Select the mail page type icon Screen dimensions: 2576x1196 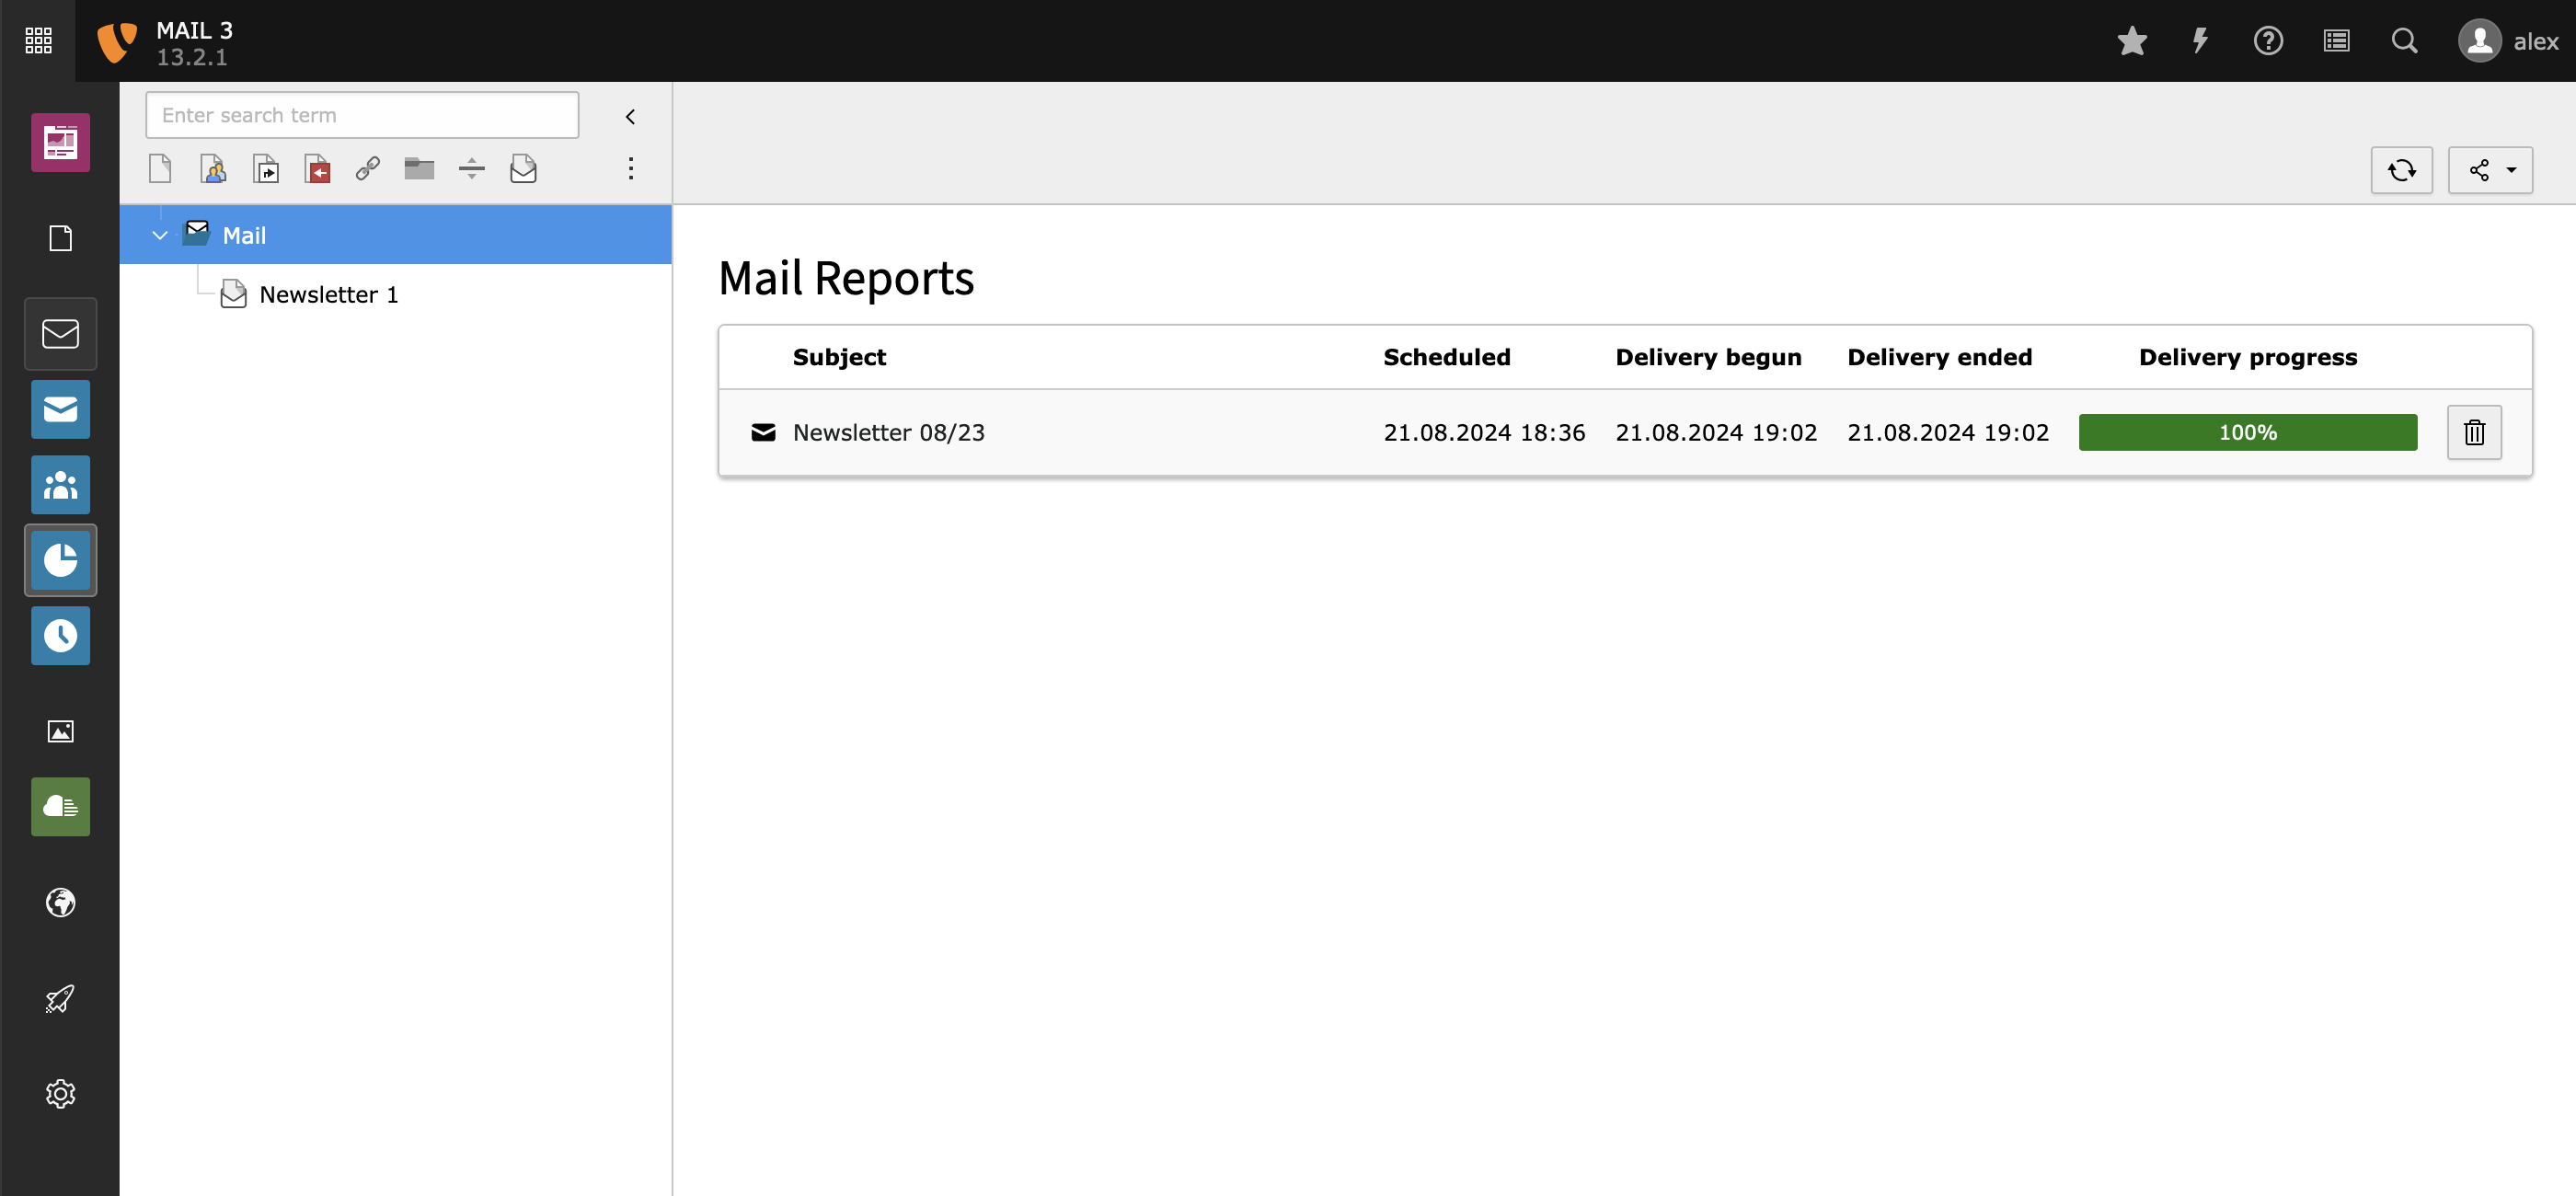tap(523, 169)
